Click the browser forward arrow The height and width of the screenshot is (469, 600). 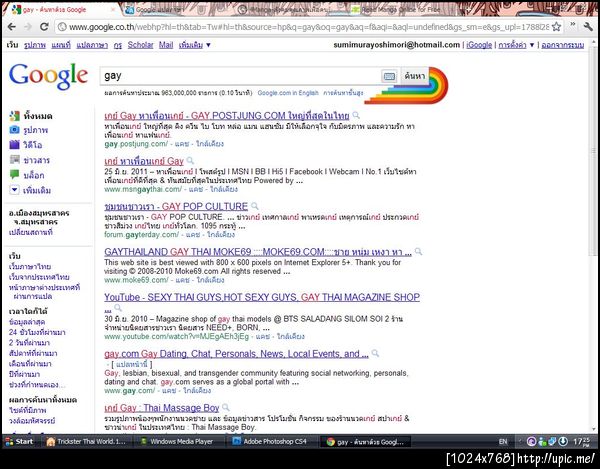pos(28,27)
